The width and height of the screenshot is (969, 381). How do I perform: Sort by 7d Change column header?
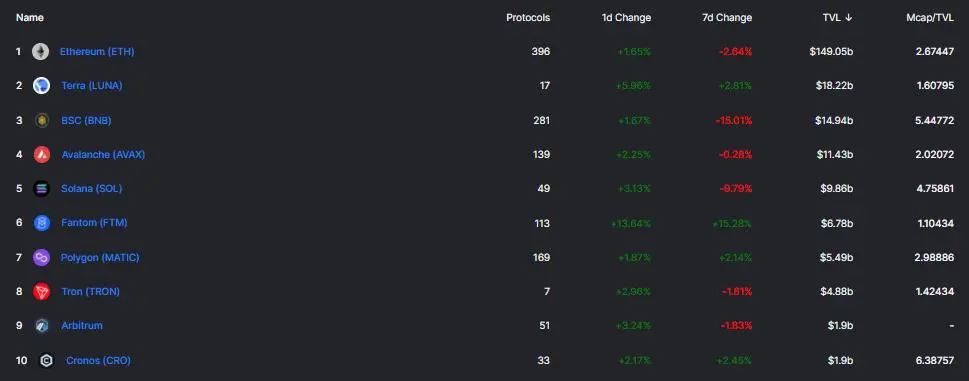[727, 18]
